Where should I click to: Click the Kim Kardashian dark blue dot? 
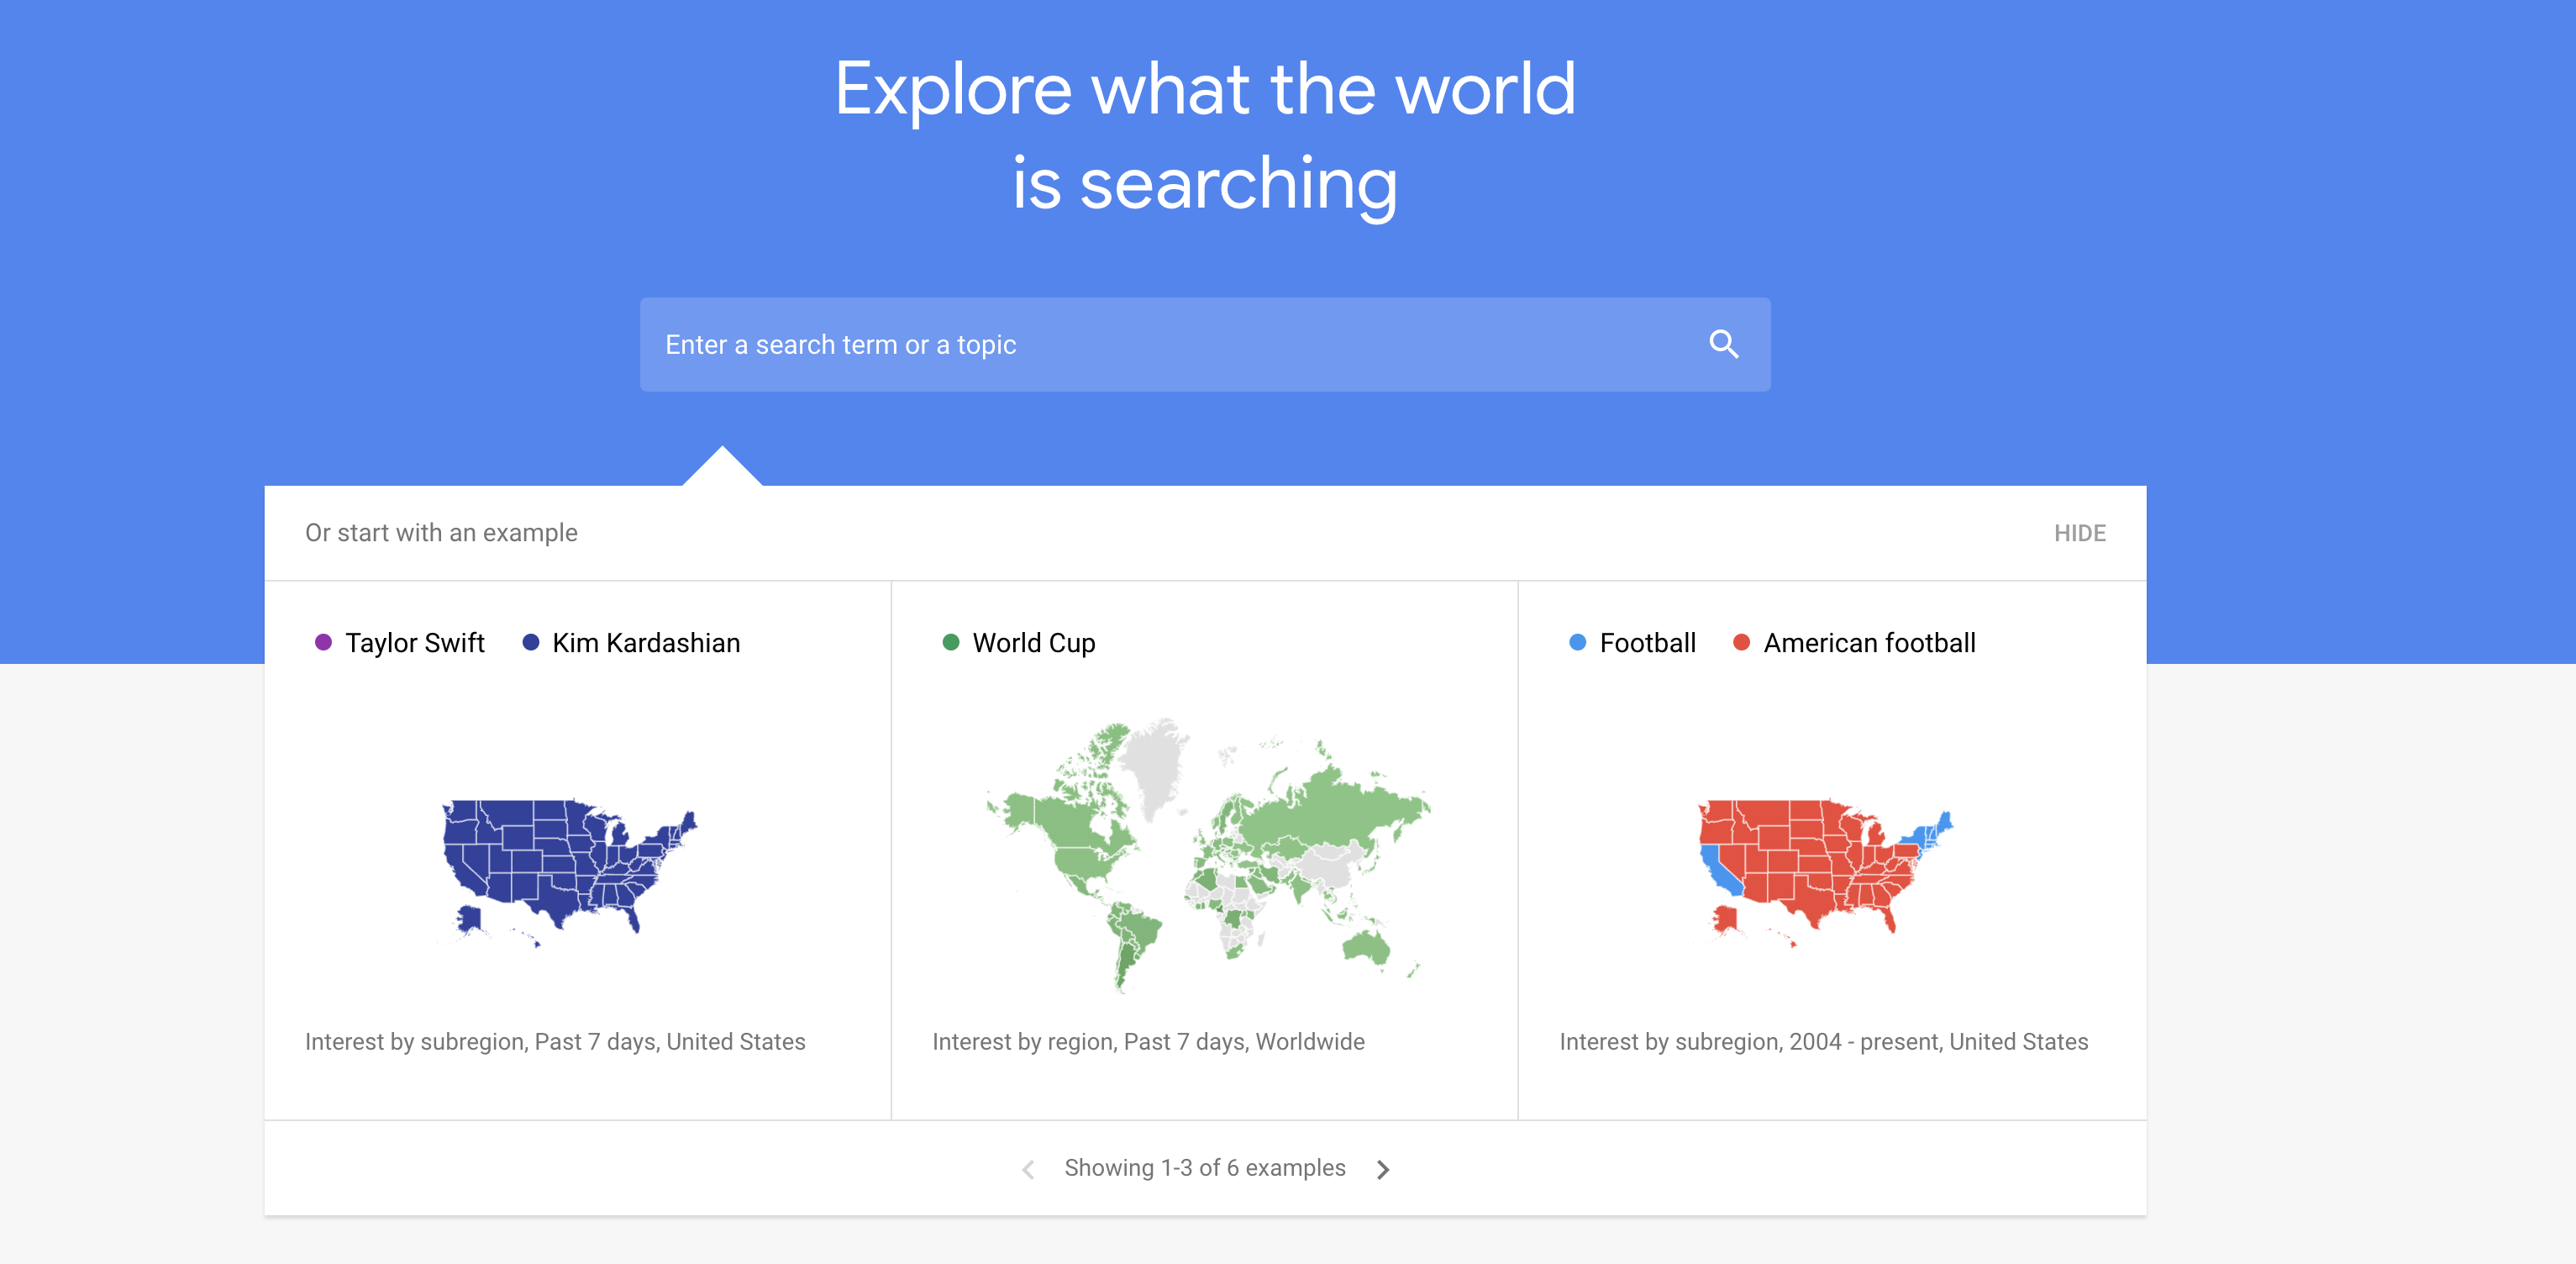click(x=531, y=642)
